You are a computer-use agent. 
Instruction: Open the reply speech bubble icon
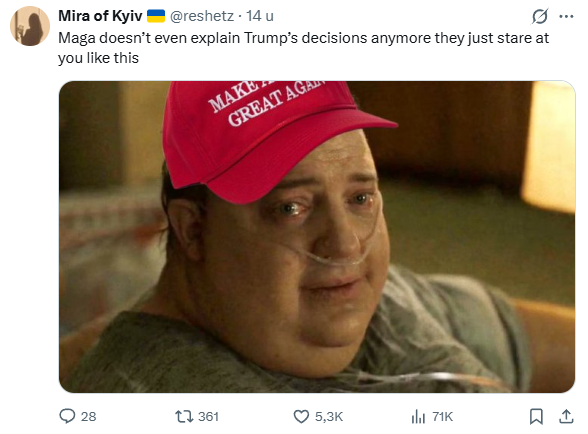pos(68,416)
